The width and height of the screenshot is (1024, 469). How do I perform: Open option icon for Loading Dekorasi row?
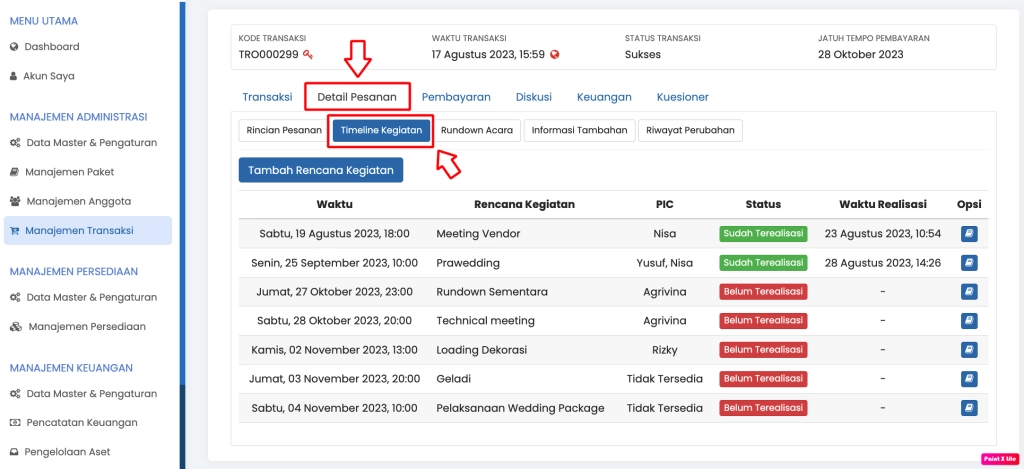(968, 350)
